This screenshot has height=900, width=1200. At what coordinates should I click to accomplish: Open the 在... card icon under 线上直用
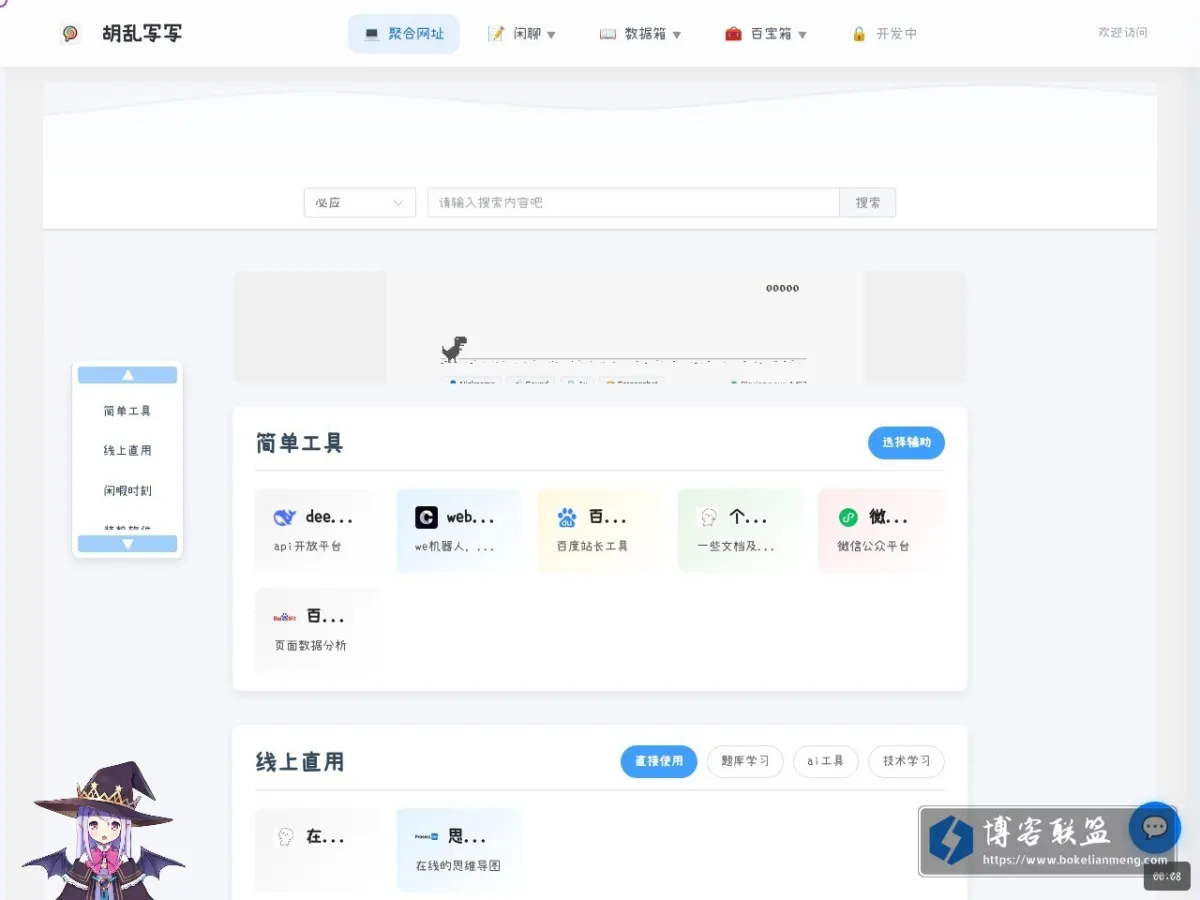285,837
